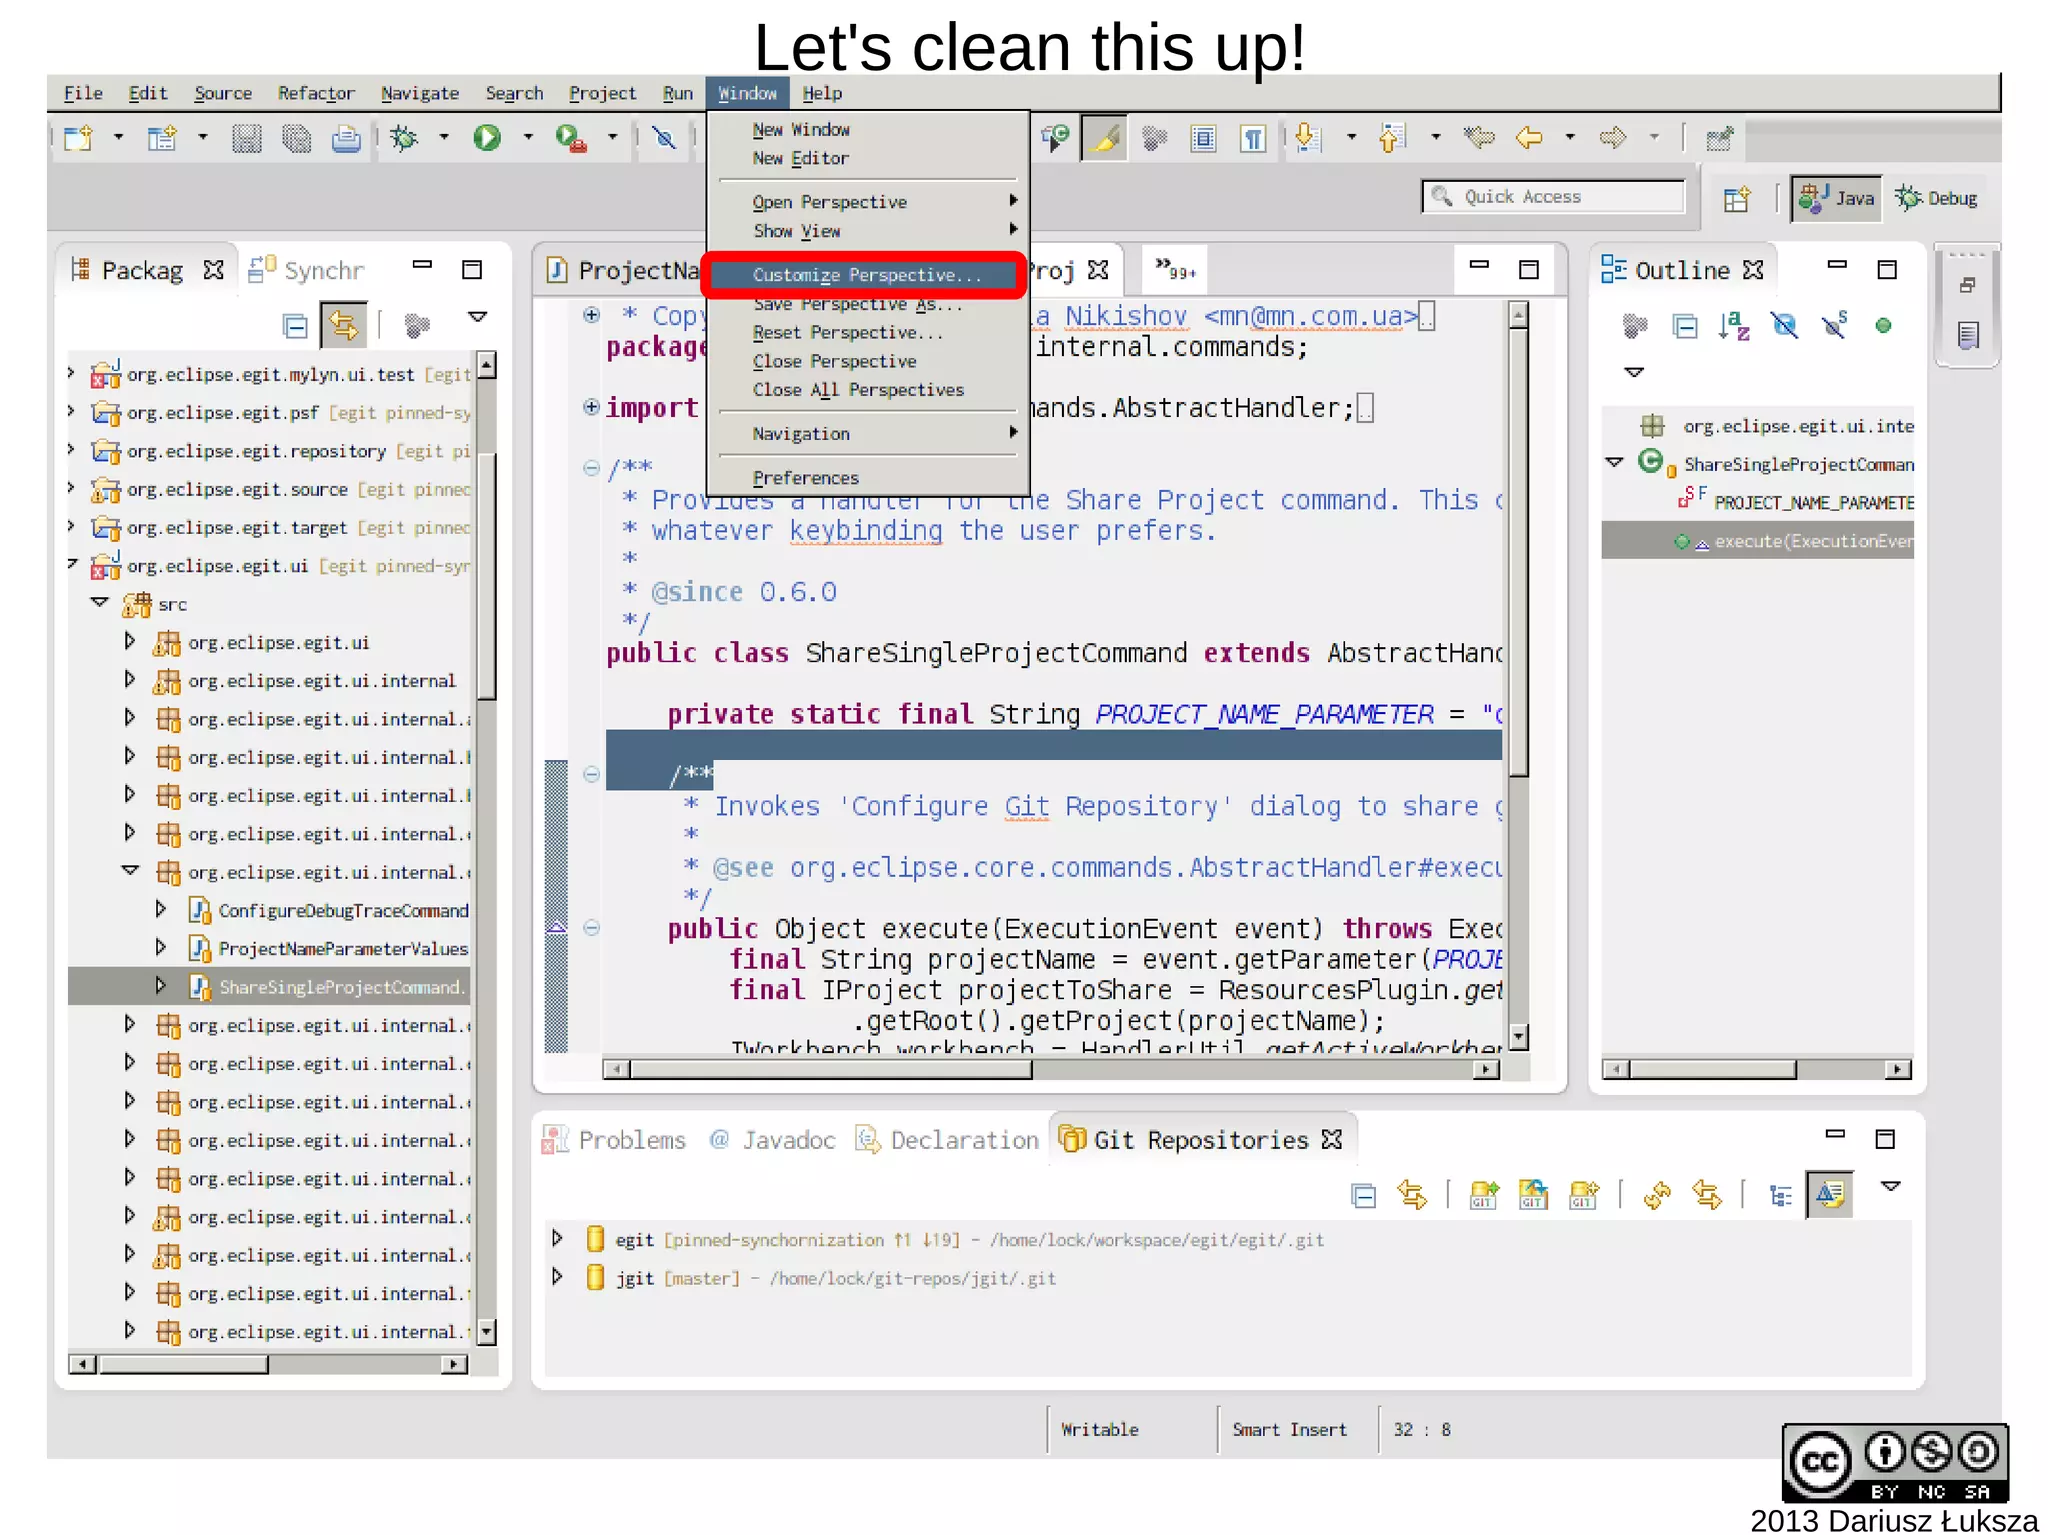The width and height of the screenshot is (2048, 1535).
Task: Toggle Show Whitespace Characters pilcrow button
Action: (1252, 138)
